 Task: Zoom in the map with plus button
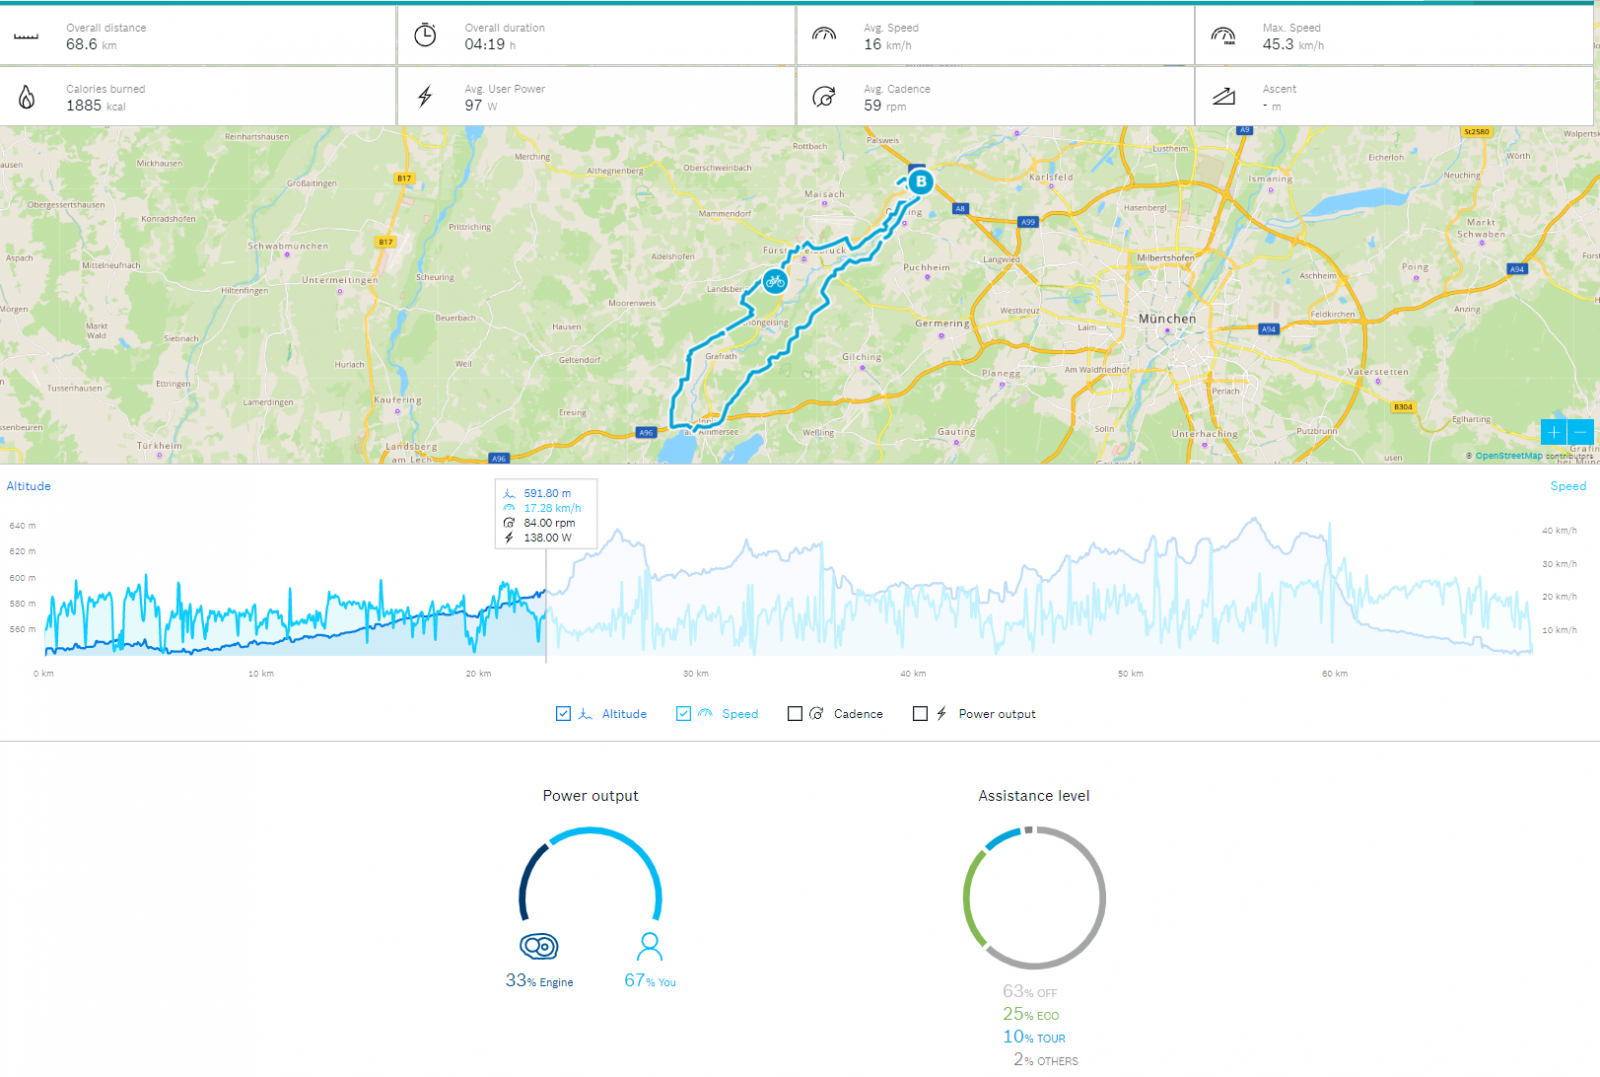(x=1554, y=433)
